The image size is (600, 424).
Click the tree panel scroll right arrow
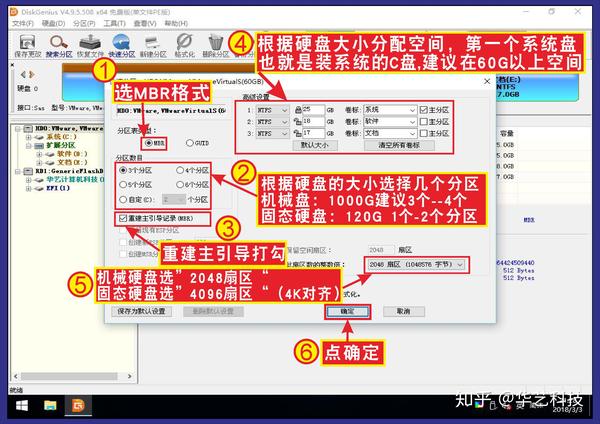coord(129,377)
